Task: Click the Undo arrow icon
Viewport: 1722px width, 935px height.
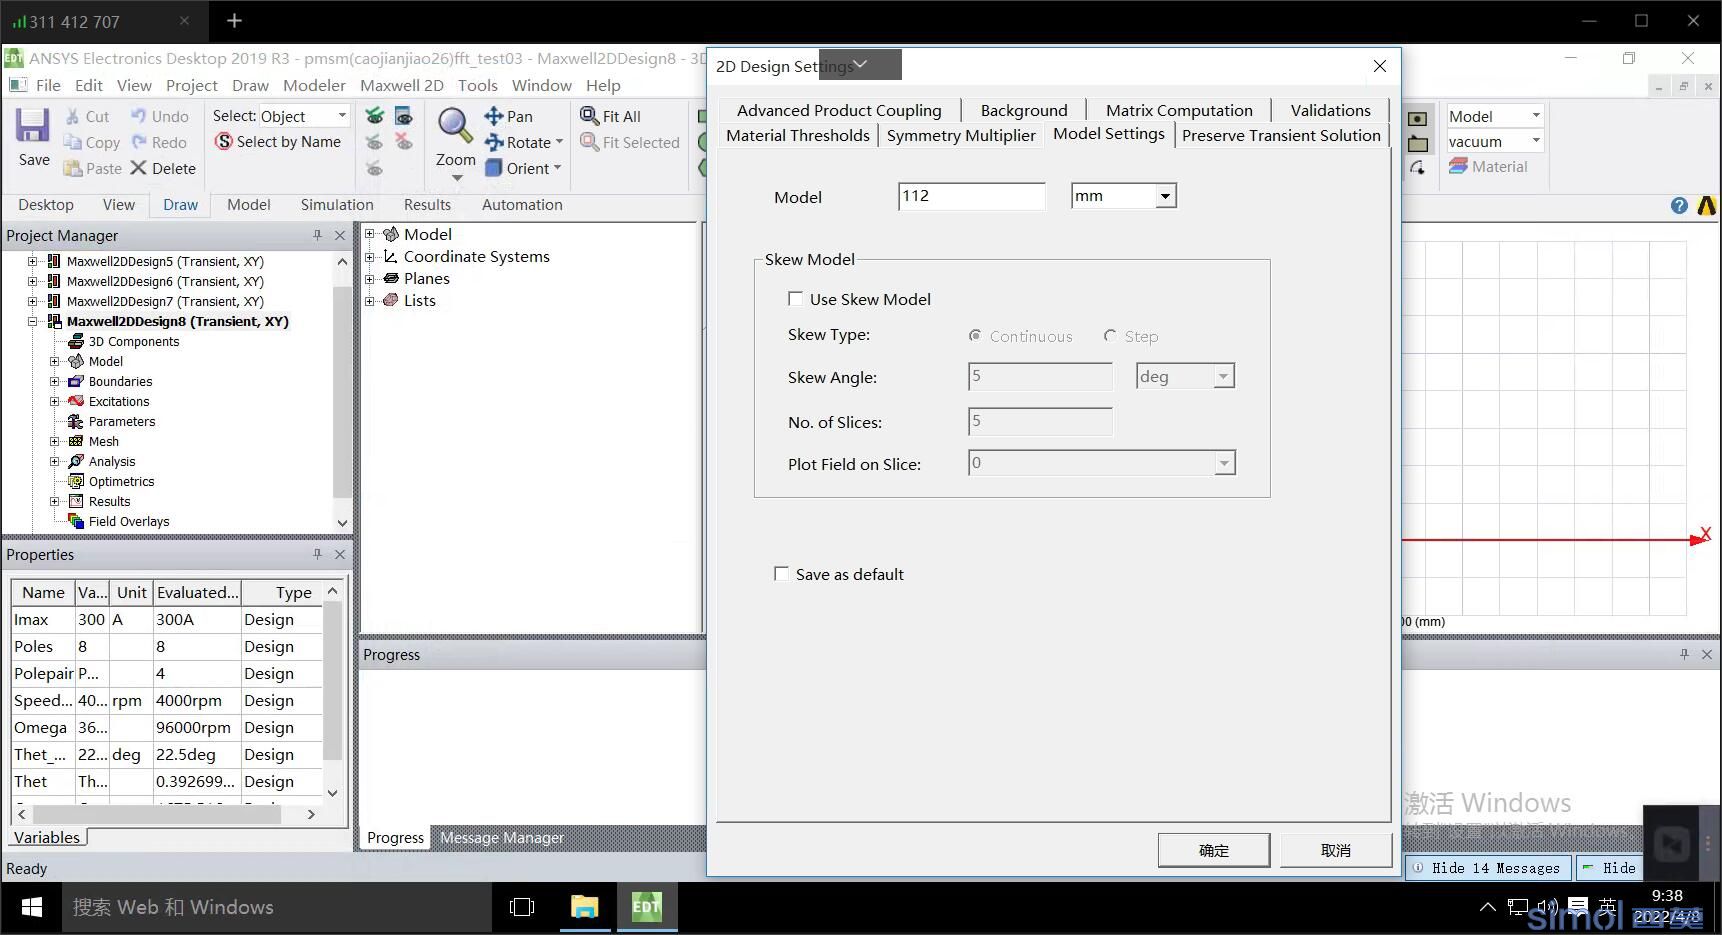Action: click(x=139, y=116)
